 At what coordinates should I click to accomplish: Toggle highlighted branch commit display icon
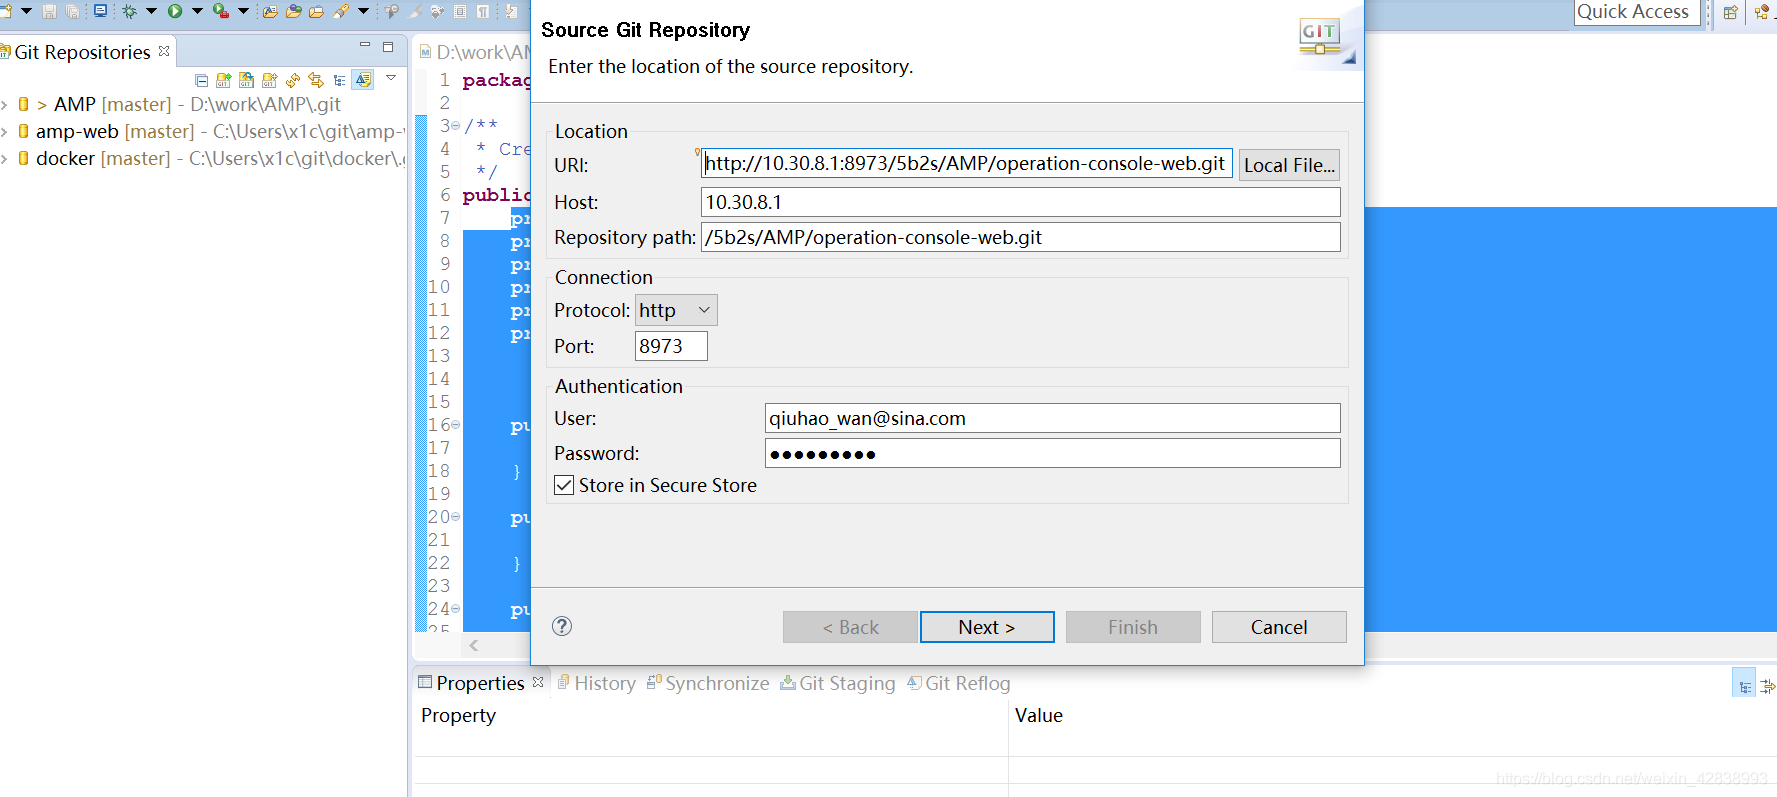[x=363, y=80]
